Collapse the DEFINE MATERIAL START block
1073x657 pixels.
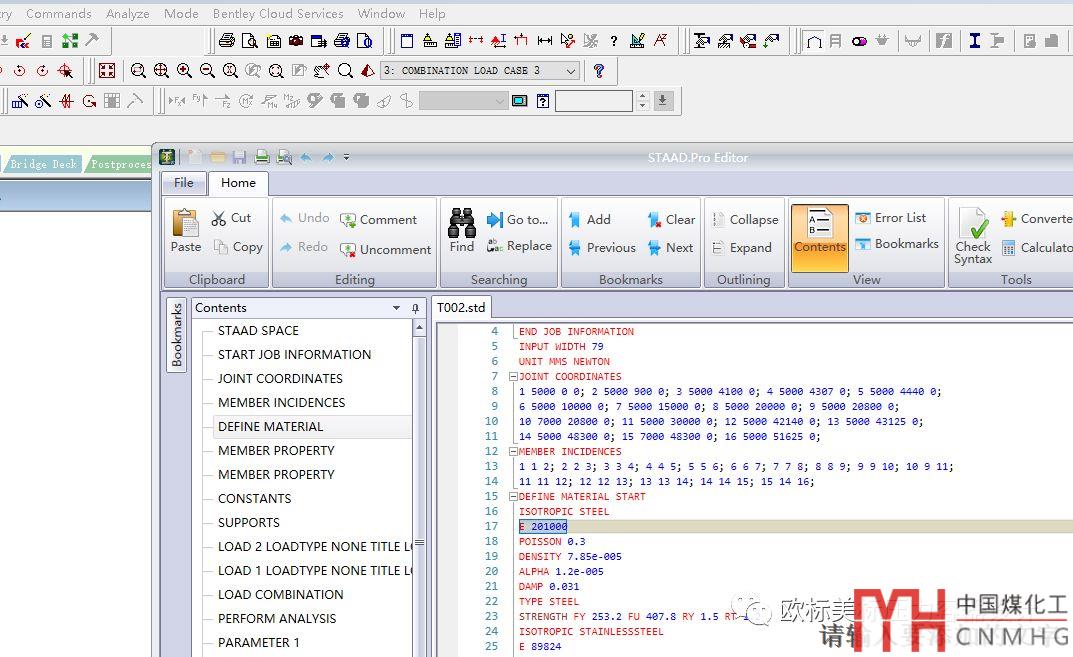point(513,497)
